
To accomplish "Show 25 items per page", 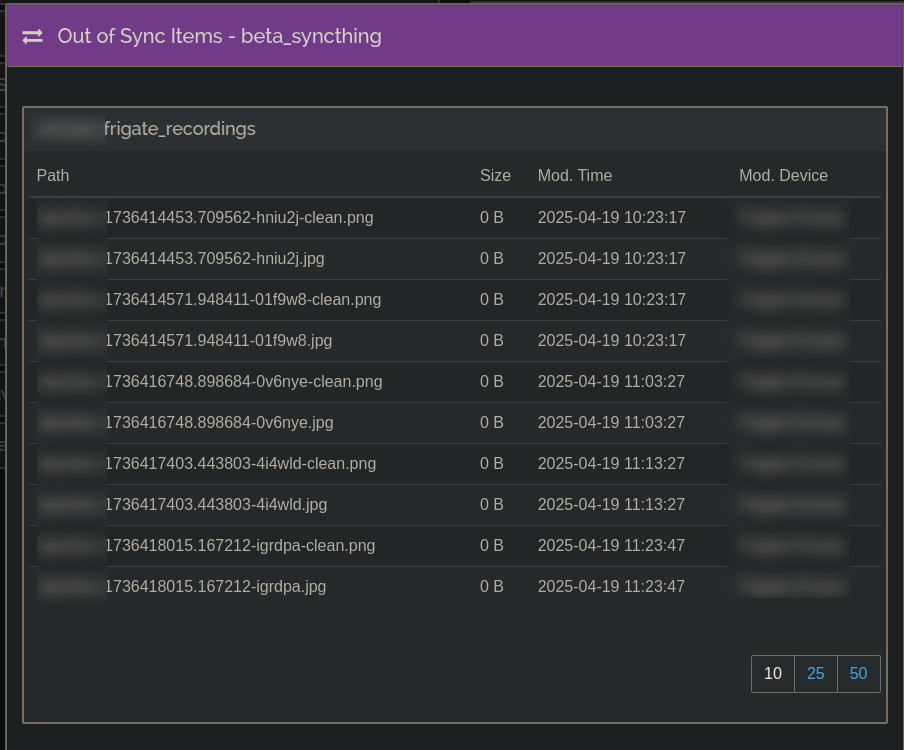I will click(815, 673).
